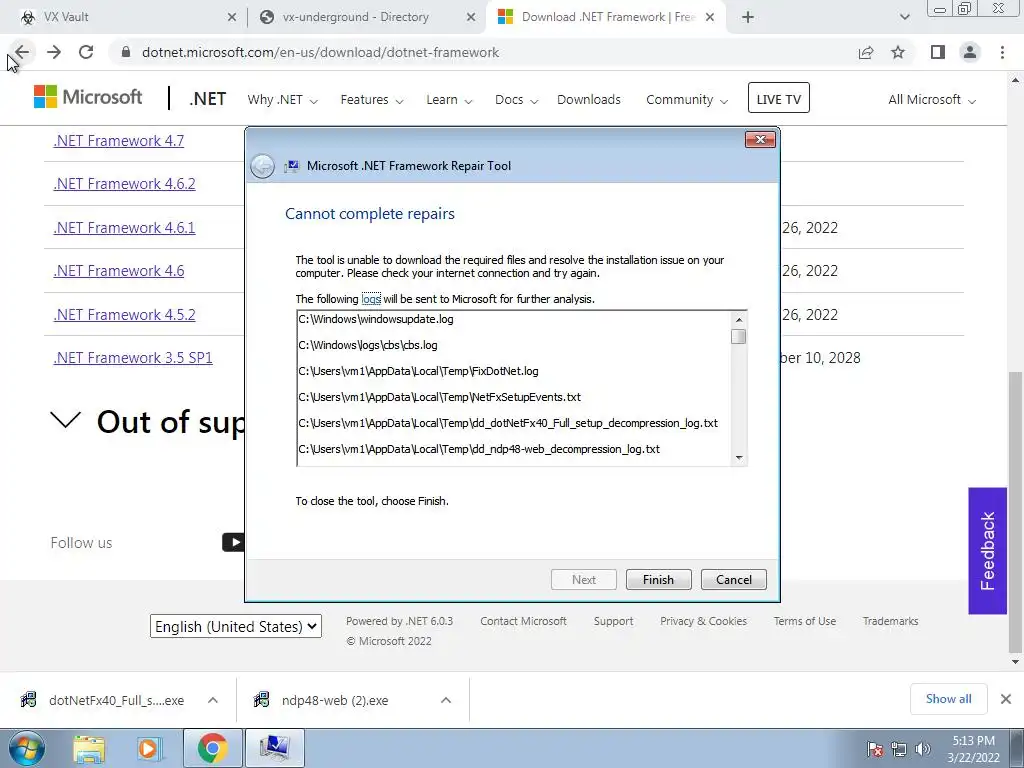Screen dimensions: 1024x768
Task: Click Cancel in the Repair Tool
Action: point(733,580)
